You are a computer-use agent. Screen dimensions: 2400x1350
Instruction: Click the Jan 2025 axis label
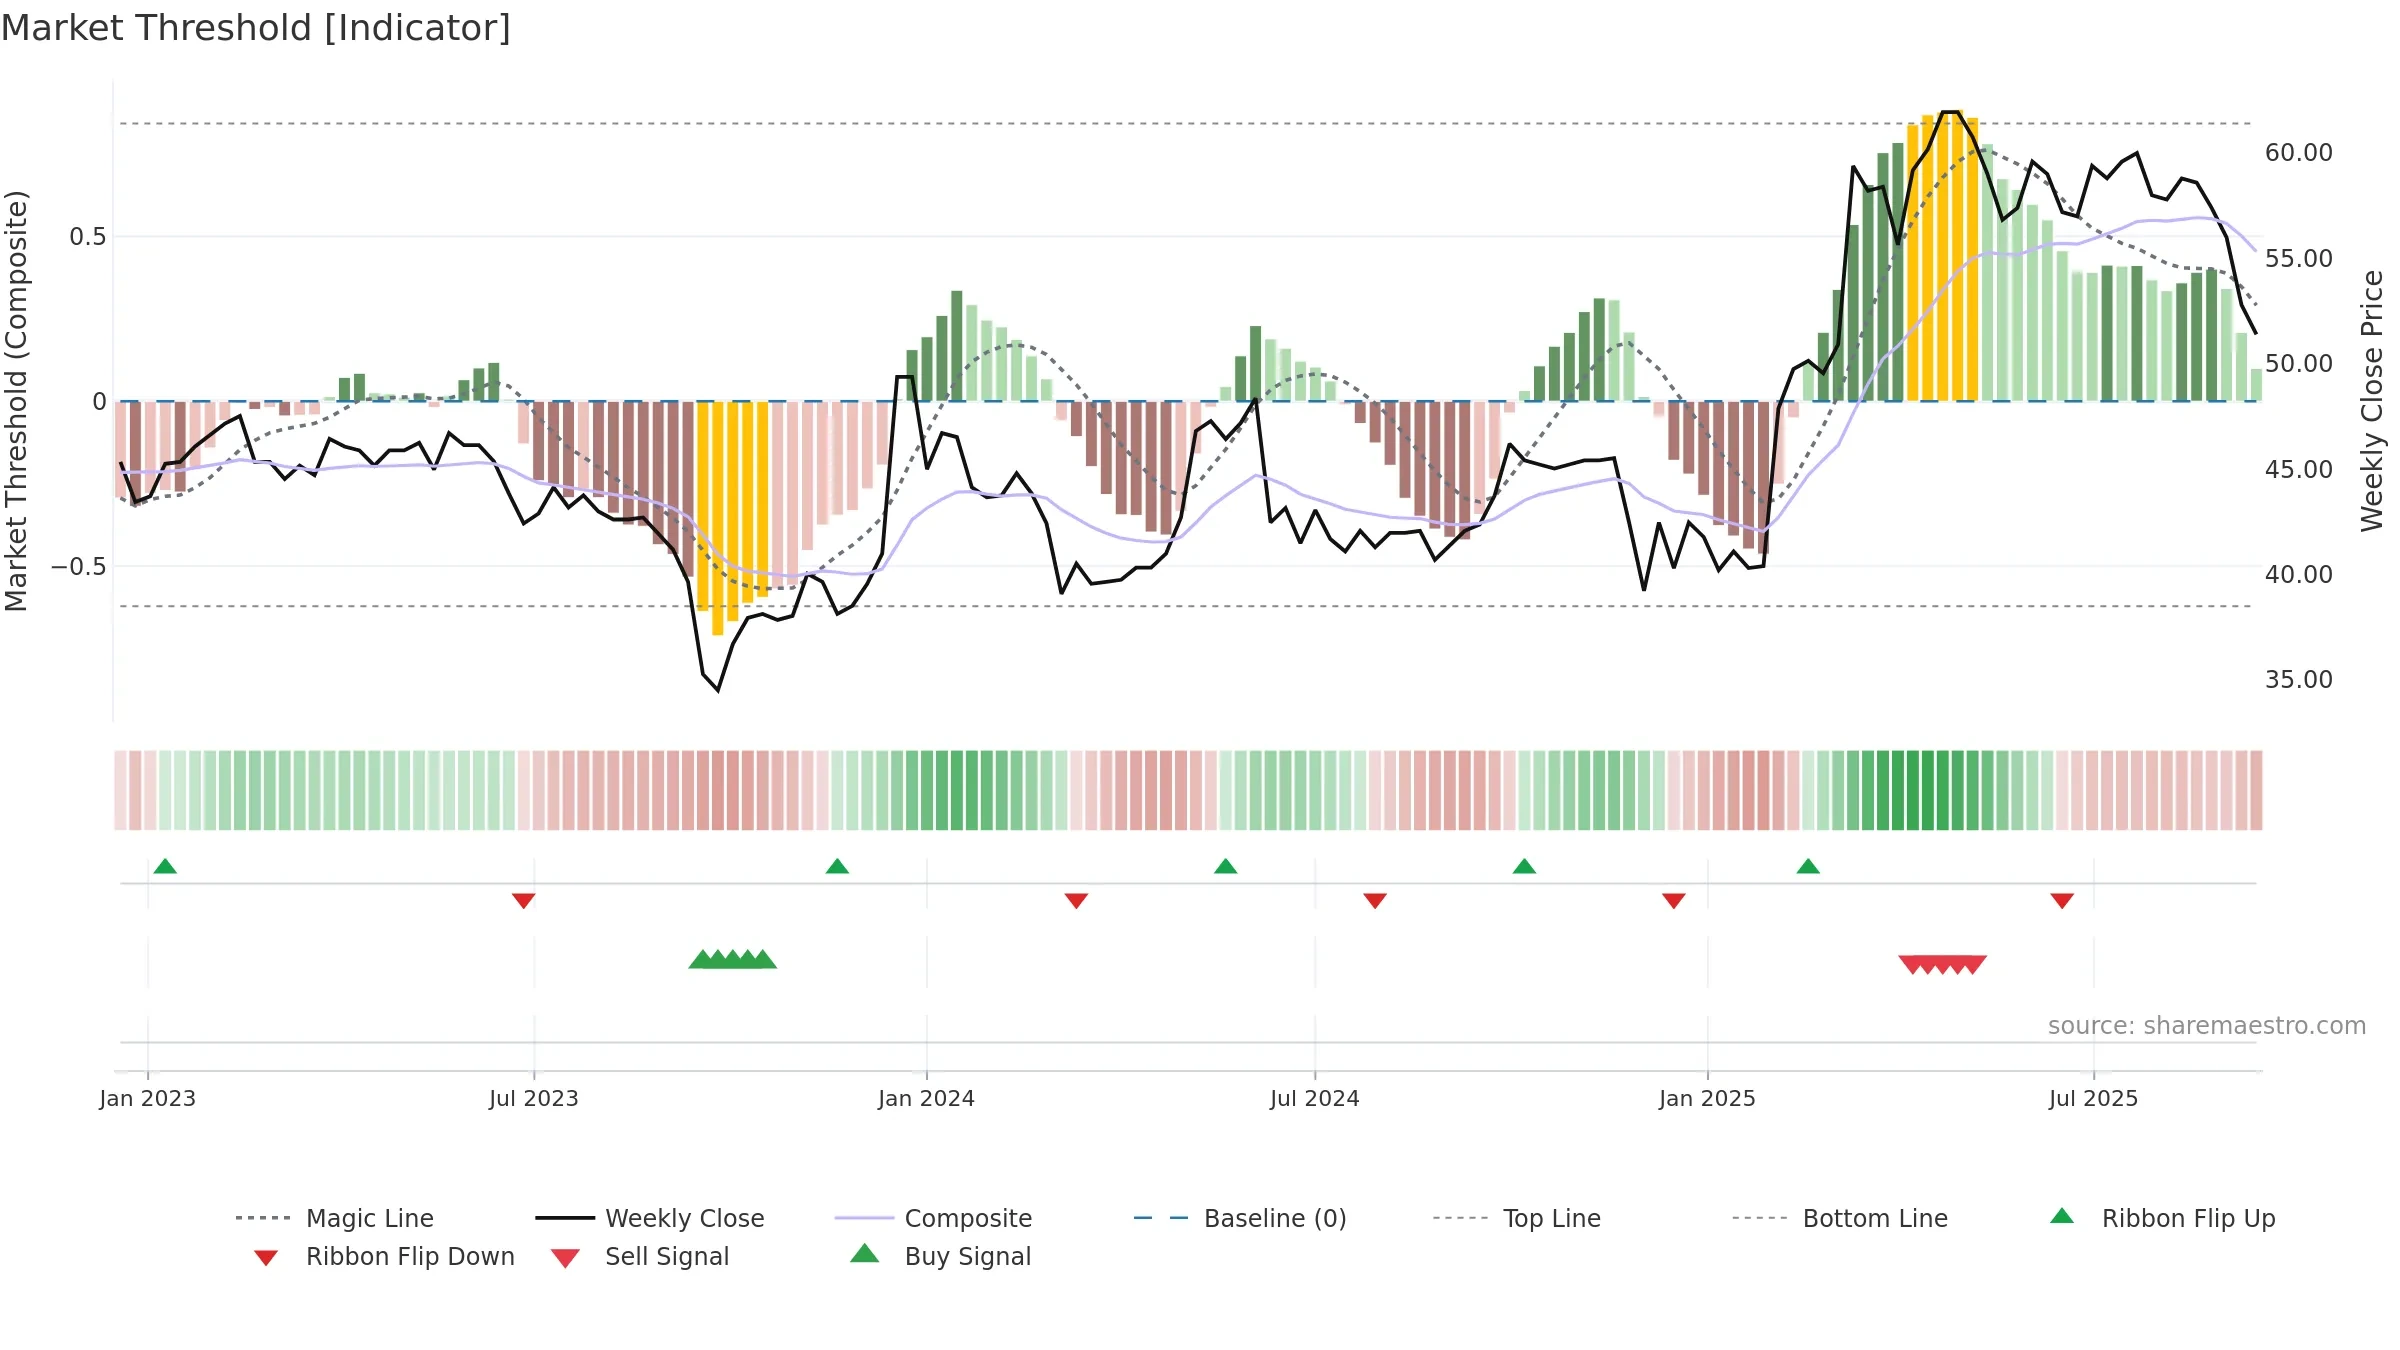click(x=1708, y=1099)
